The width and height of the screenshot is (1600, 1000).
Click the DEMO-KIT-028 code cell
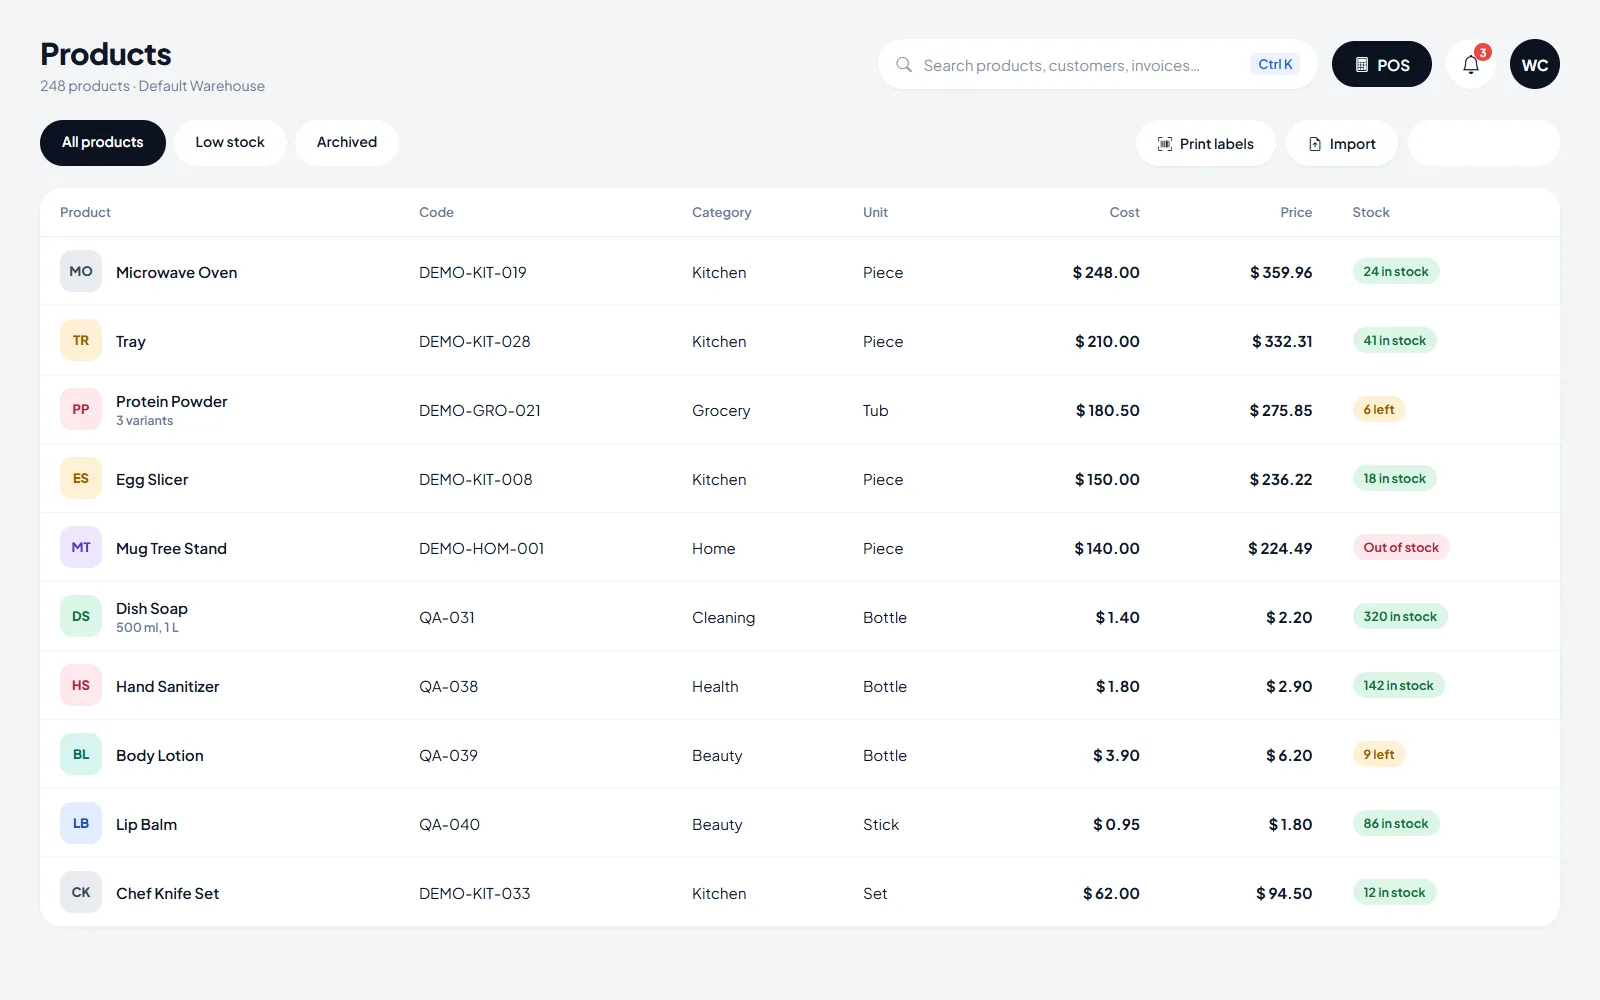[x=475, y=341]
